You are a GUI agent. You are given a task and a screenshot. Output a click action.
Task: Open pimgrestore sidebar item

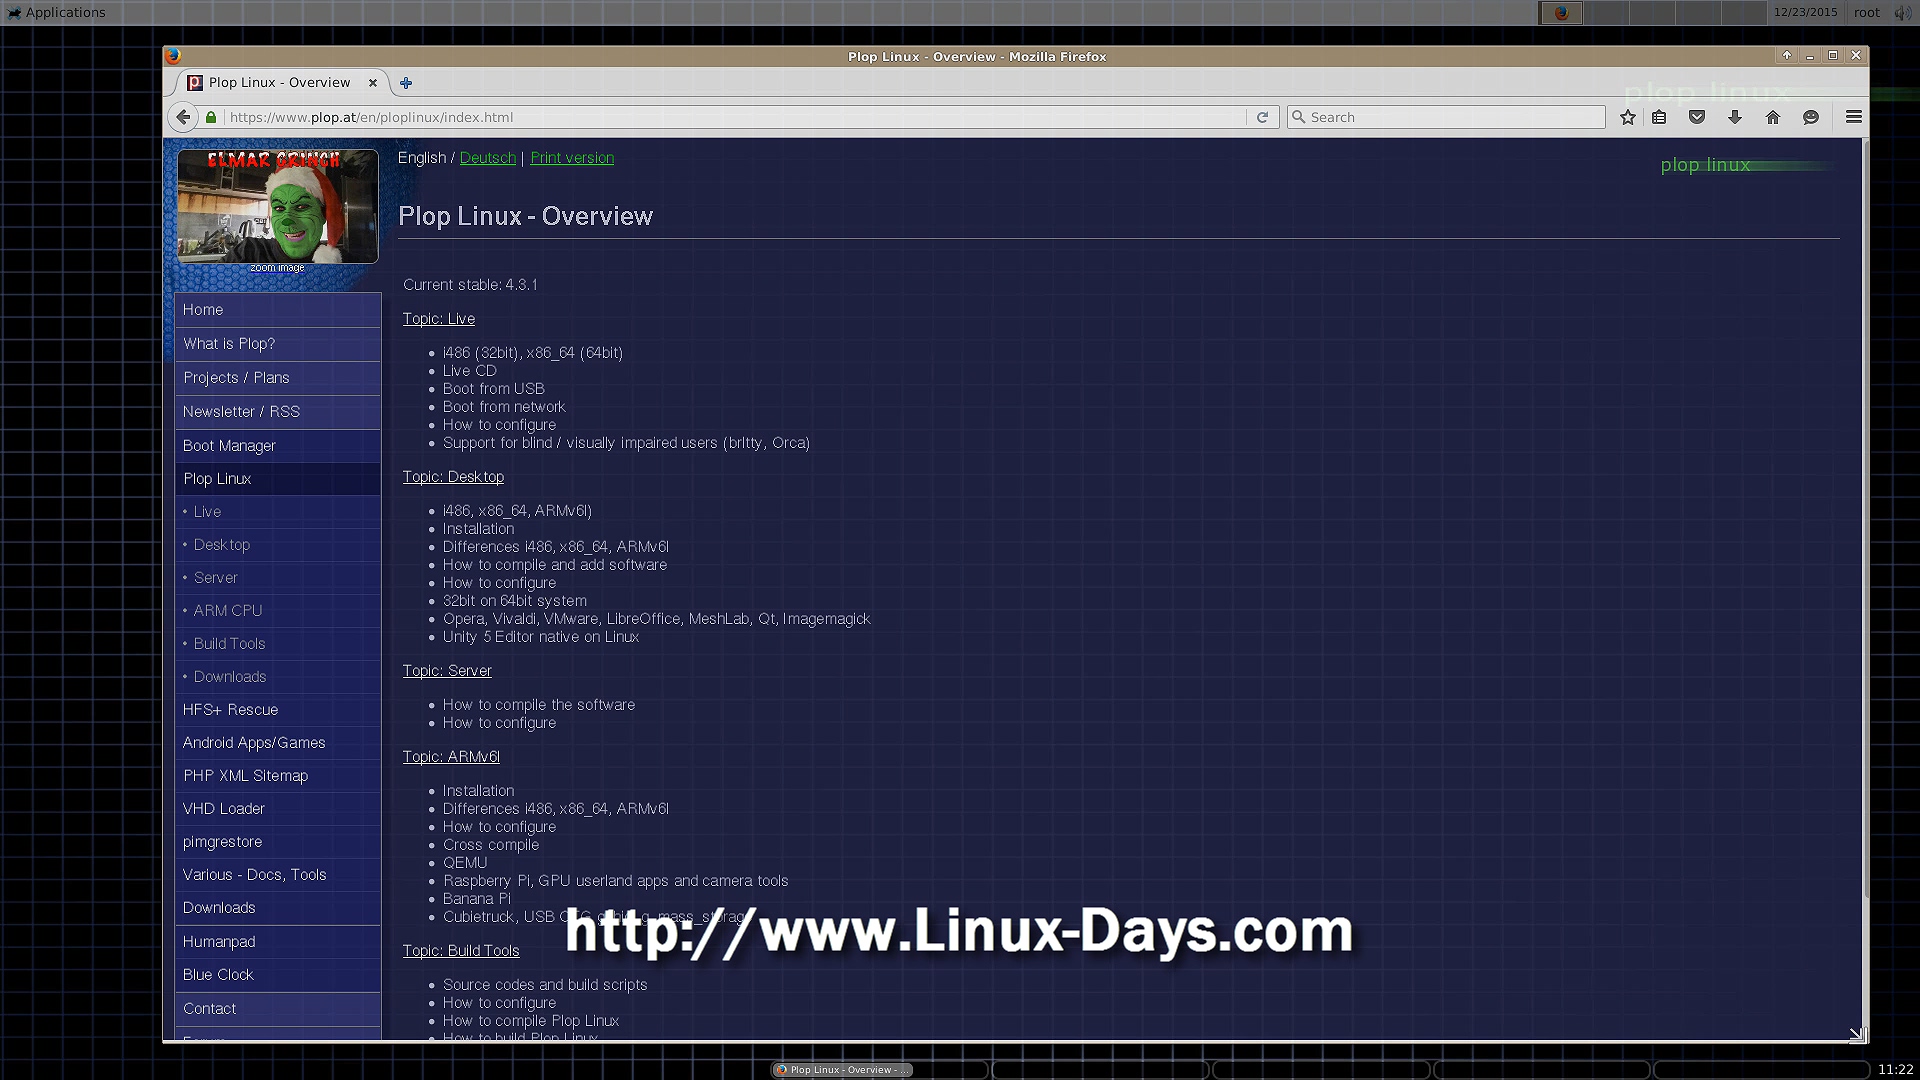(278, 842)
